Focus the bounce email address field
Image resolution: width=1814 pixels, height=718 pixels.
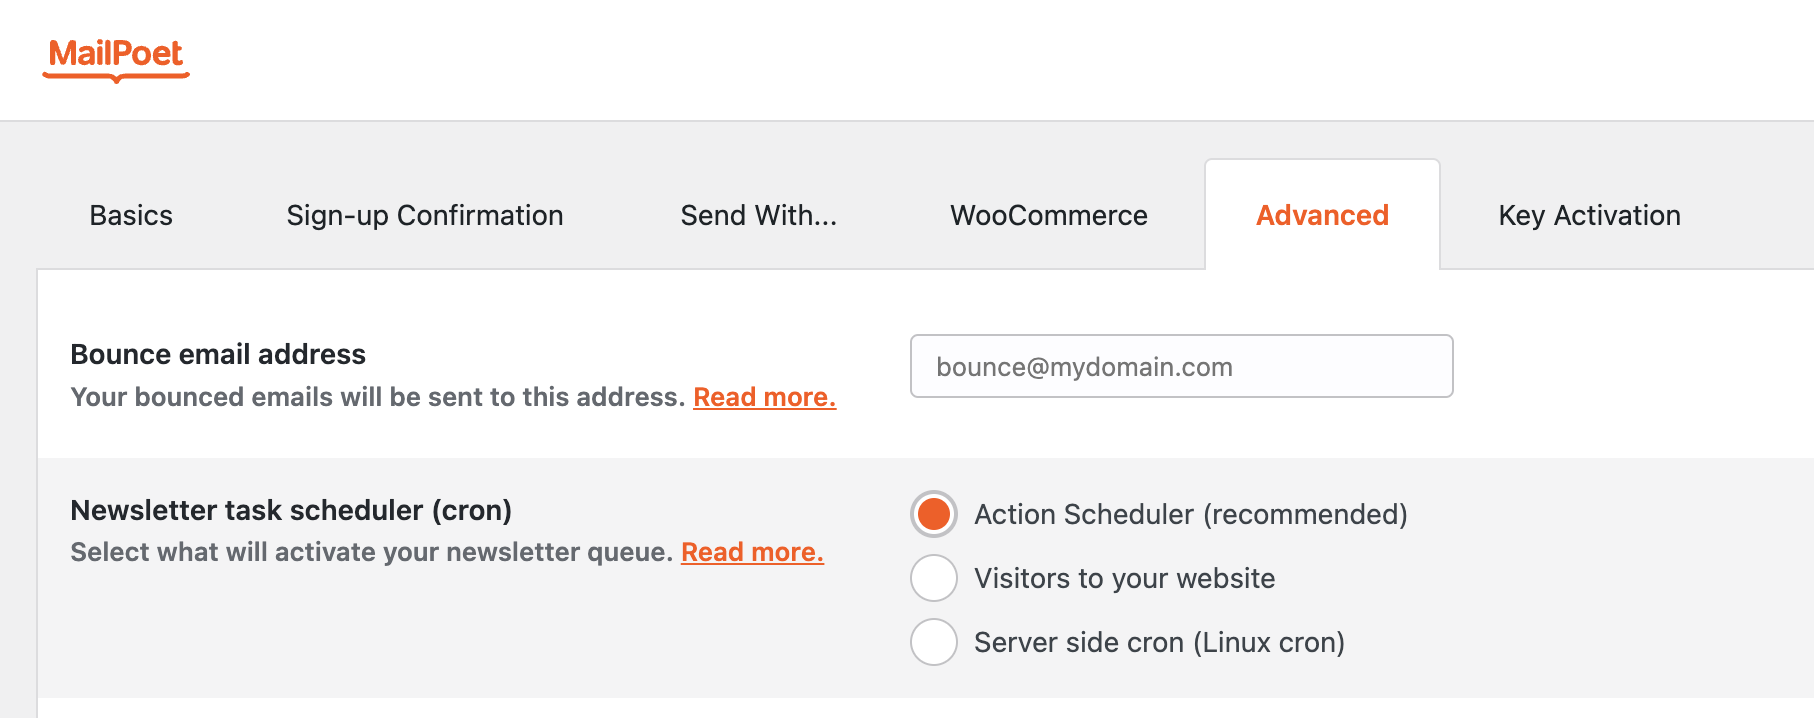tap(1181, 367)
